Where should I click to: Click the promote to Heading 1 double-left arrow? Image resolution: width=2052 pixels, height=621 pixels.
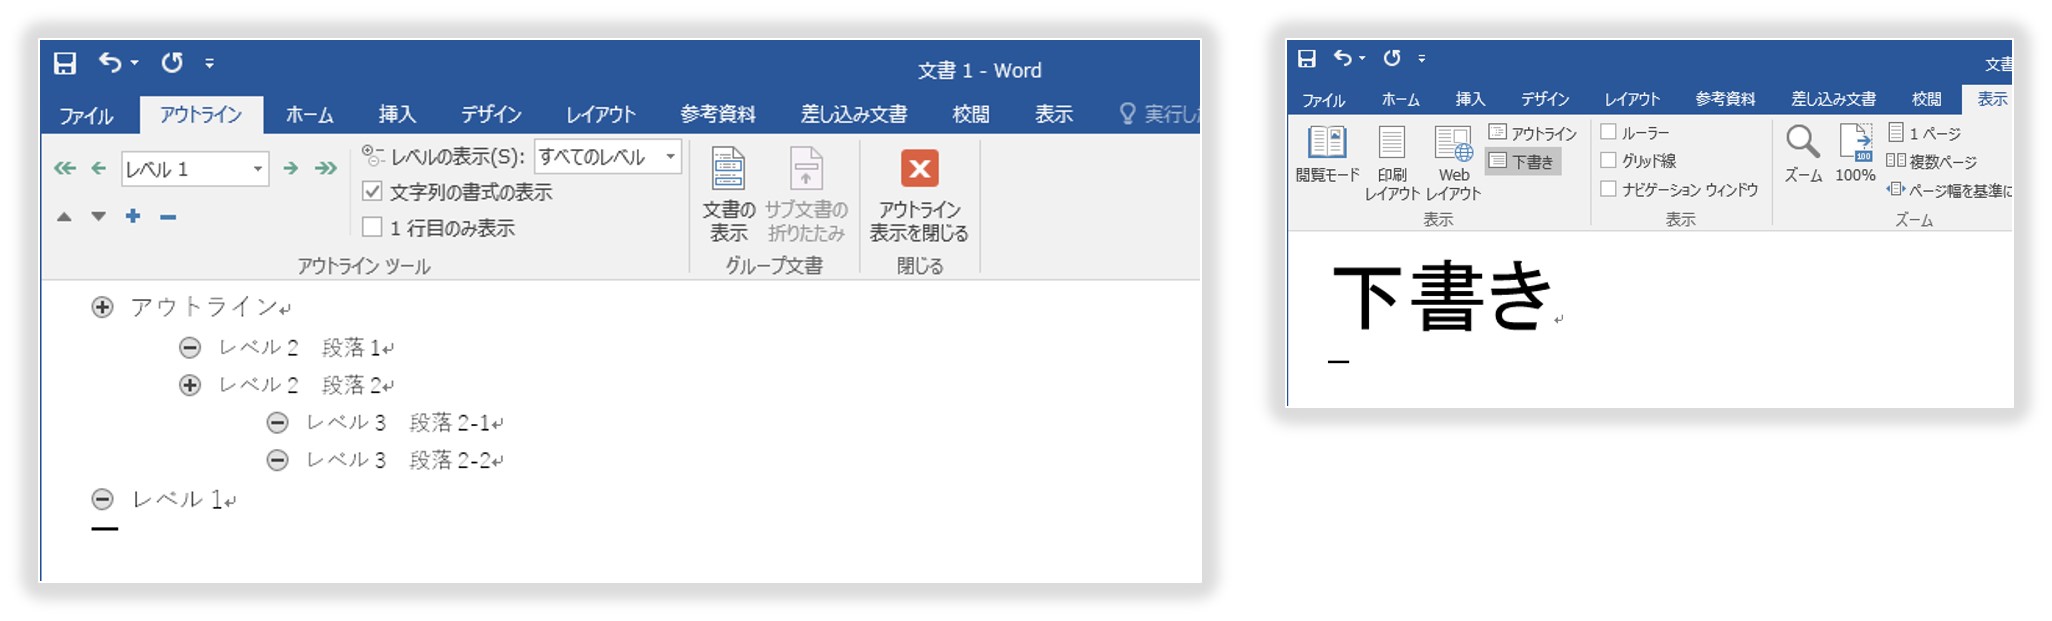pos(65,169)
